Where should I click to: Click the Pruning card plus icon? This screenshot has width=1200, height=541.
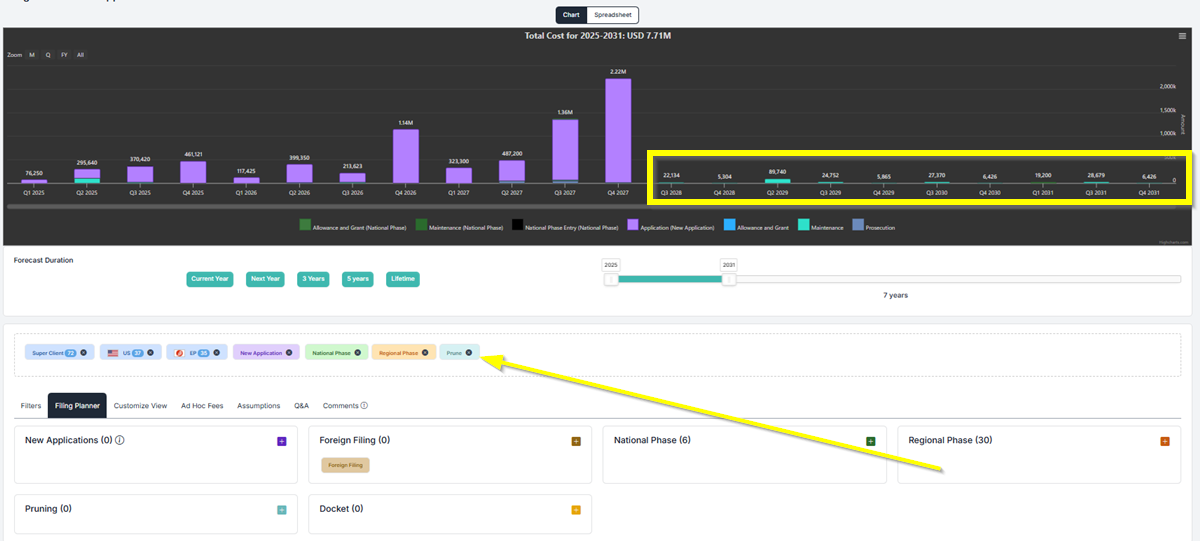(281, 510)
